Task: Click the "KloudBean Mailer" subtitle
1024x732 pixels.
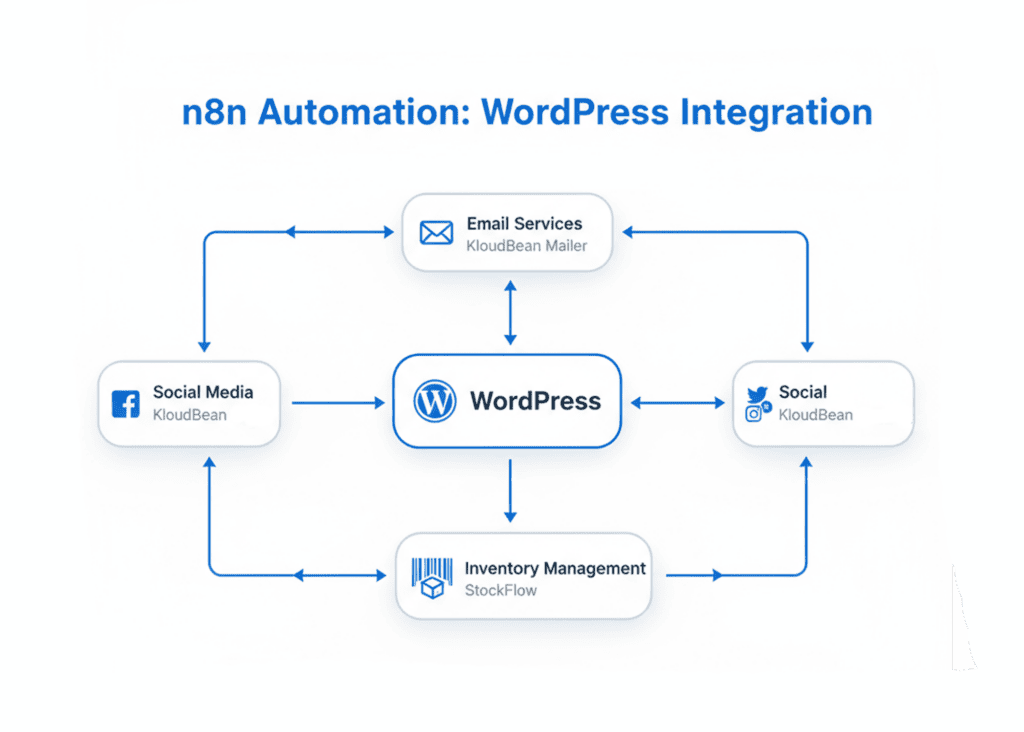Action: pos(526,246)
